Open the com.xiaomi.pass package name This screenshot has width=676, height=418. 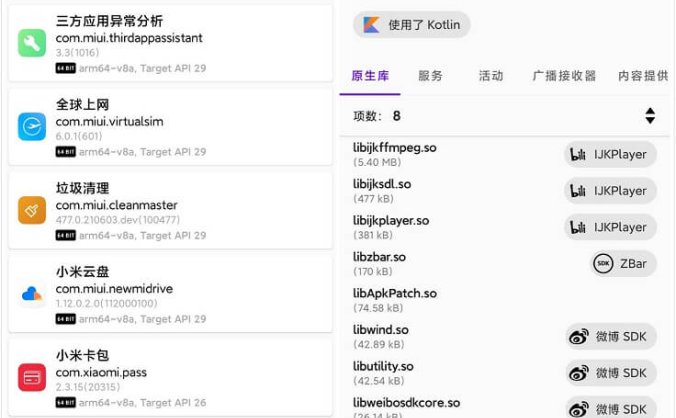pos(101,372)
